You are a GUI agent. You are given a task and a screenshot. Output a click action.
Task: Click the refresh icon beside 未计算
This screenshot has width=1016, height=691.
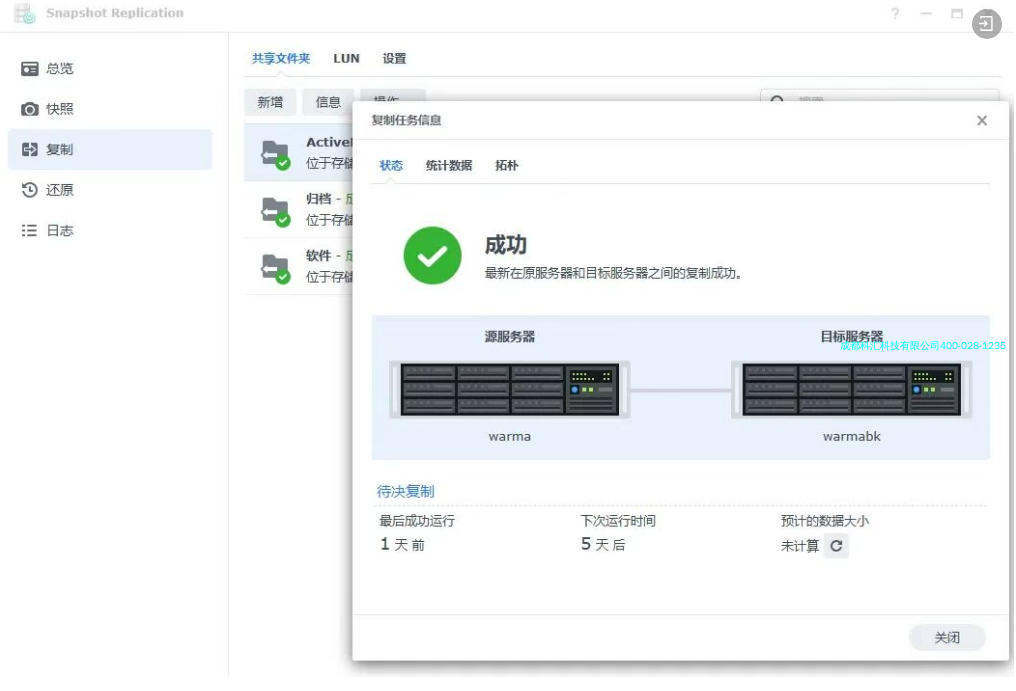pos(836,546)
